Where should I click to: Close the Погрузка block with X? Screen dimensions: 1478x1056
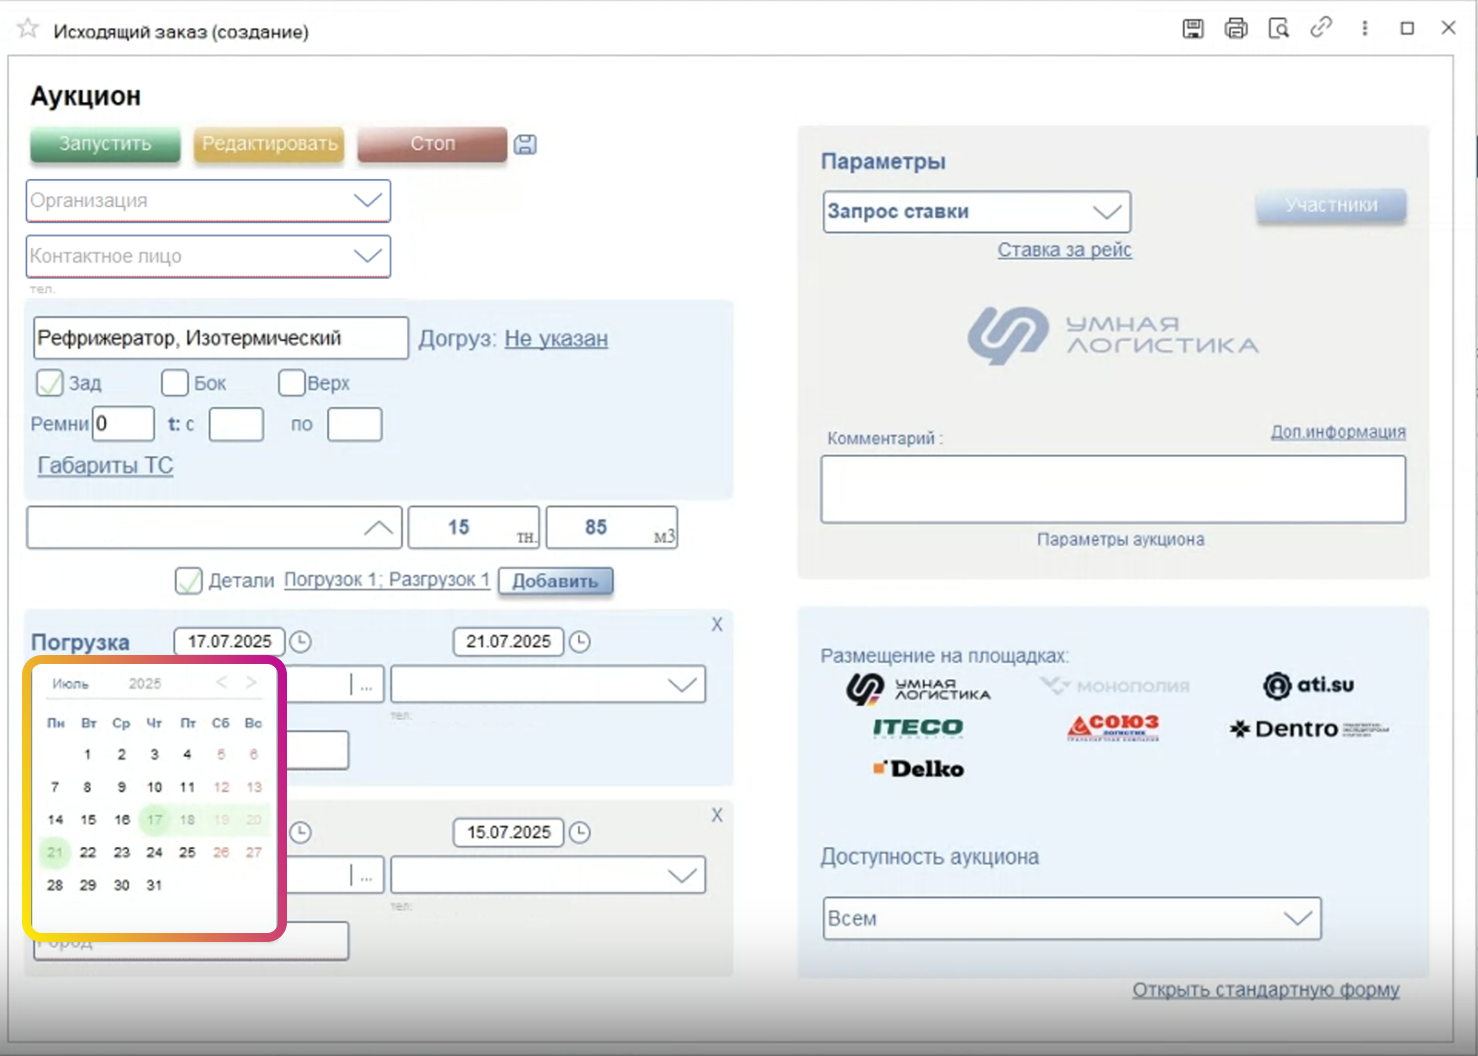[x=717, y=625]
